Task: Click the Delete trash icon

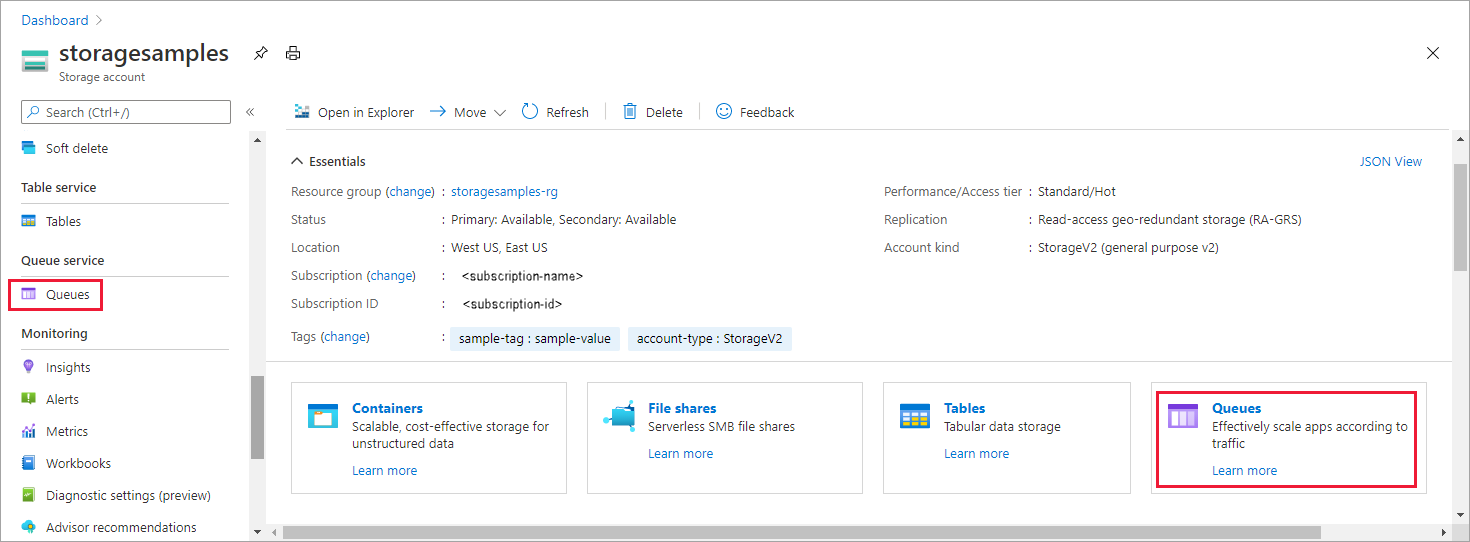Action: [630, 112]
